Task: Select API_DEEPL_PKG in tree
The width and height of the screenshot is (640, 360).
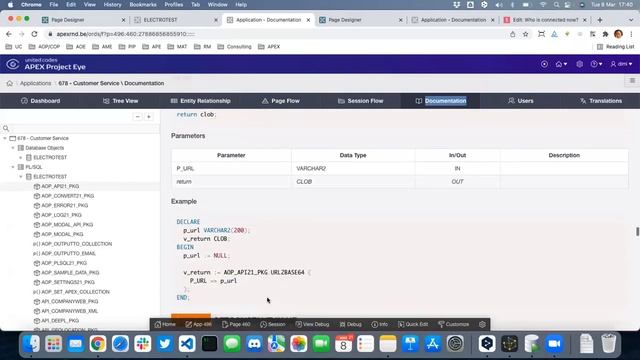Action: [60, 321]
